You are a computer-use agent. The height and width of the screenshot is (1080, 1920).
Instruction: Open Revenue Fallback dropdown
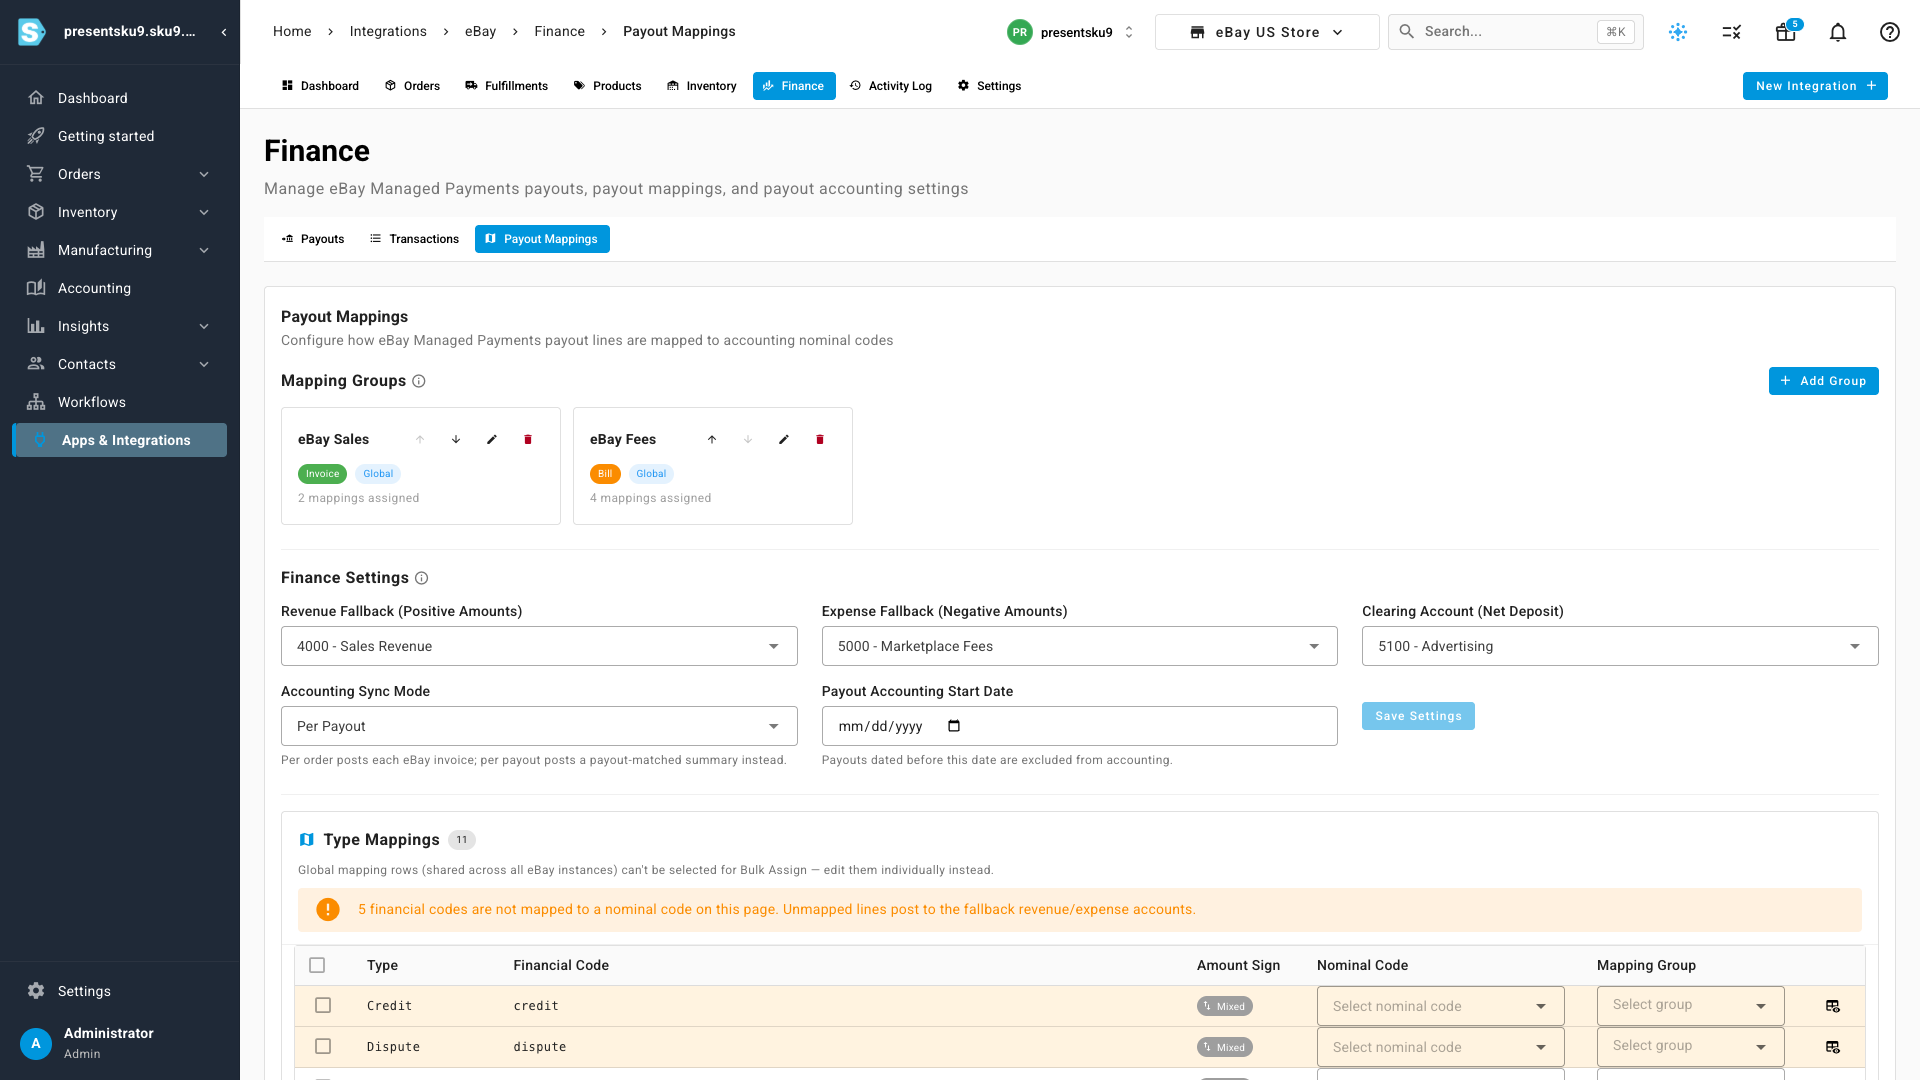pyautogui.click(x=539, y=646)
